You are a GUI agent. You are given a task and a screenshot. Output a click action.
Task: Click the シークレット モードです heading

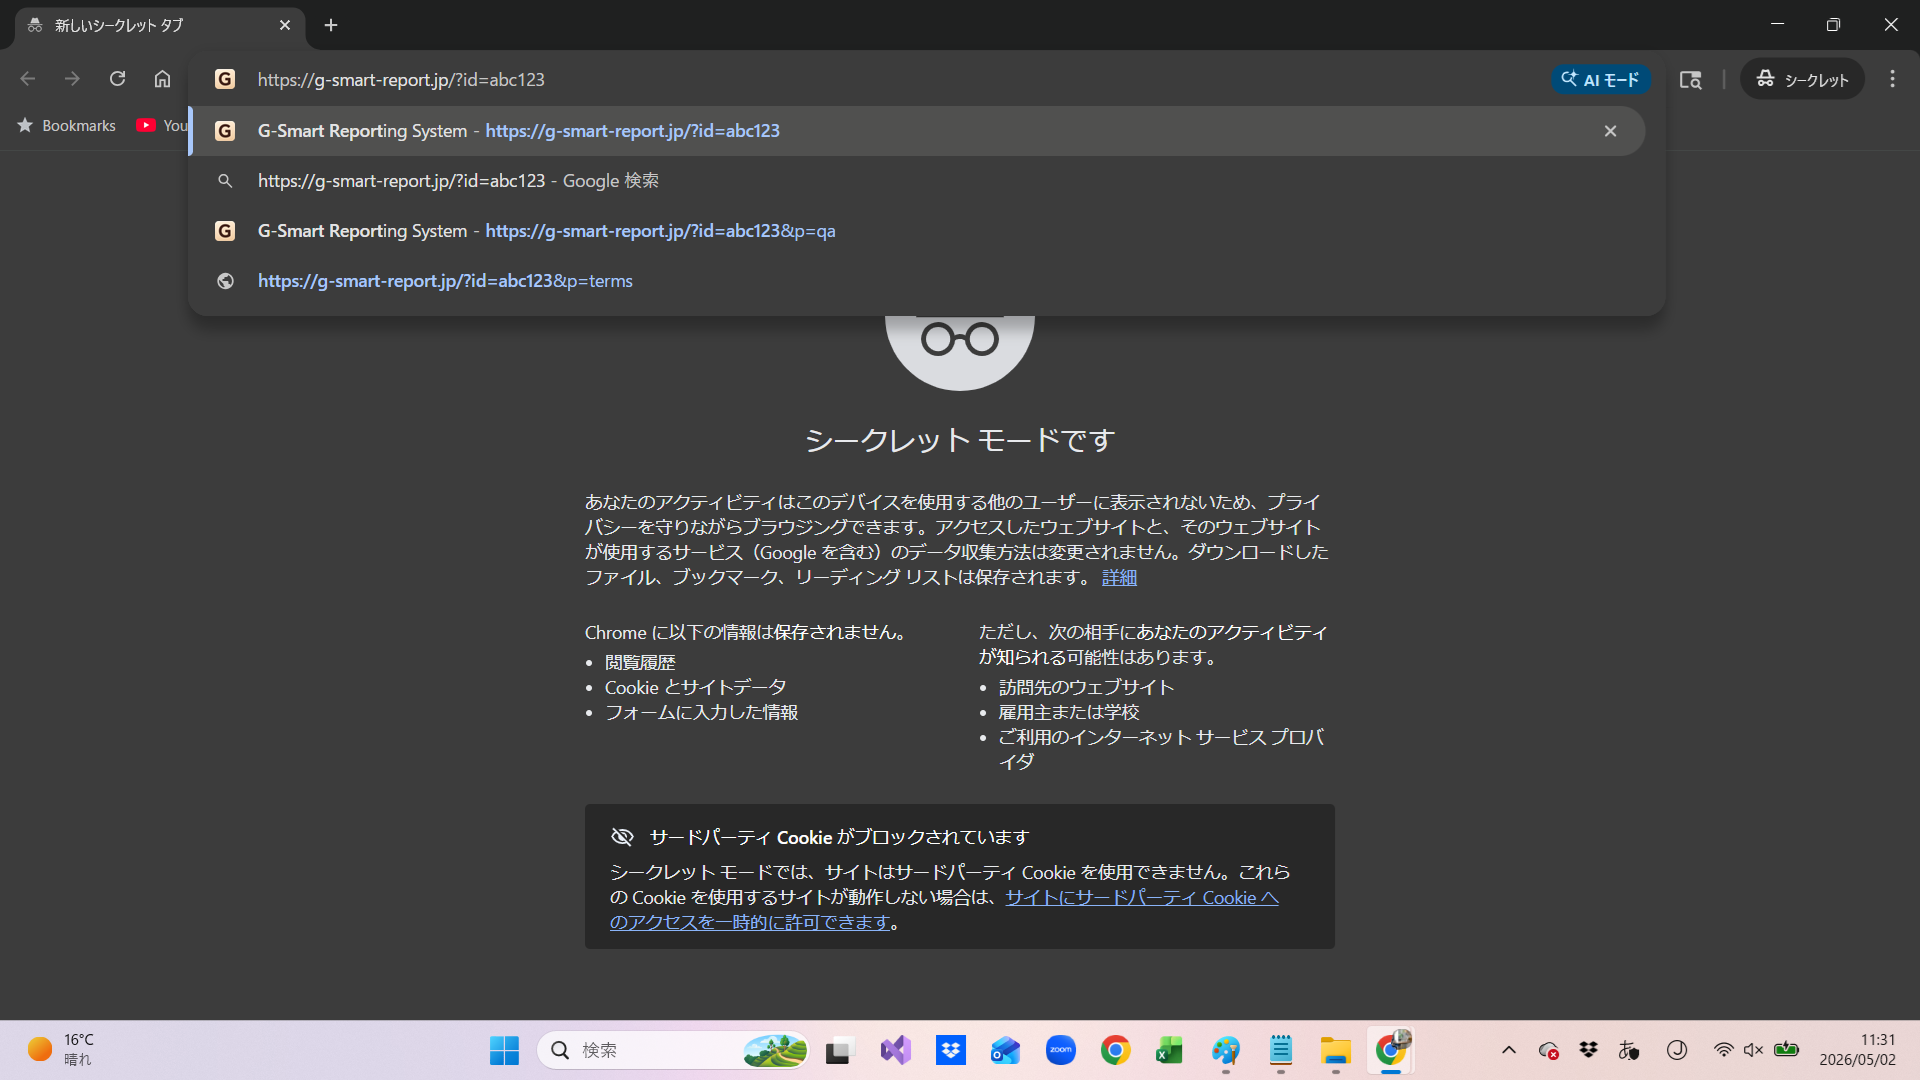(960, 440)
